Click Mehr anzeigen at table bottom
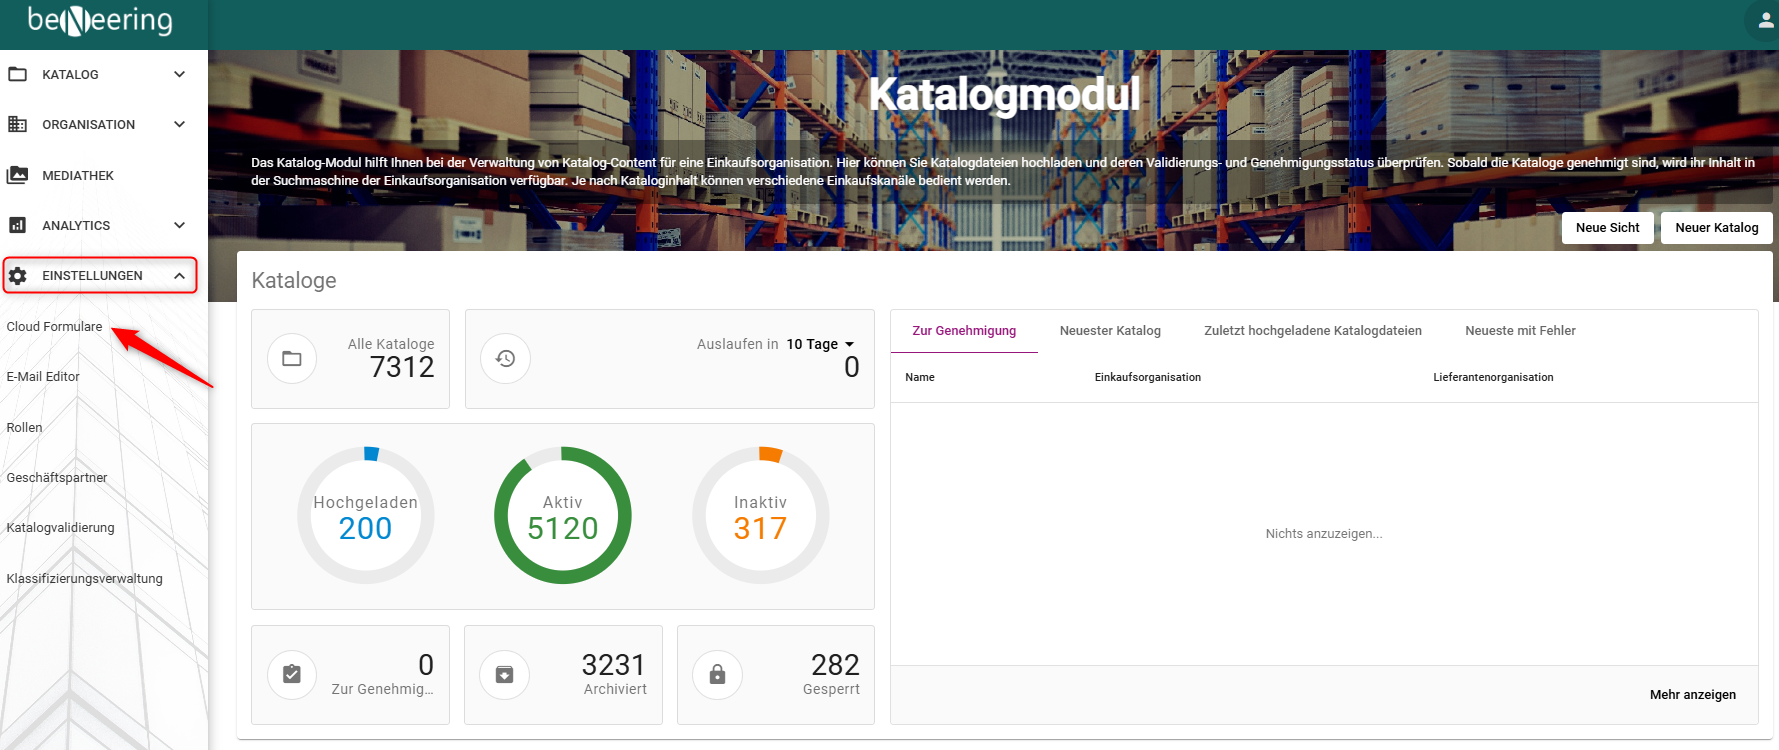Screen dimensions: 1779x750 (x=1692, y=695)
